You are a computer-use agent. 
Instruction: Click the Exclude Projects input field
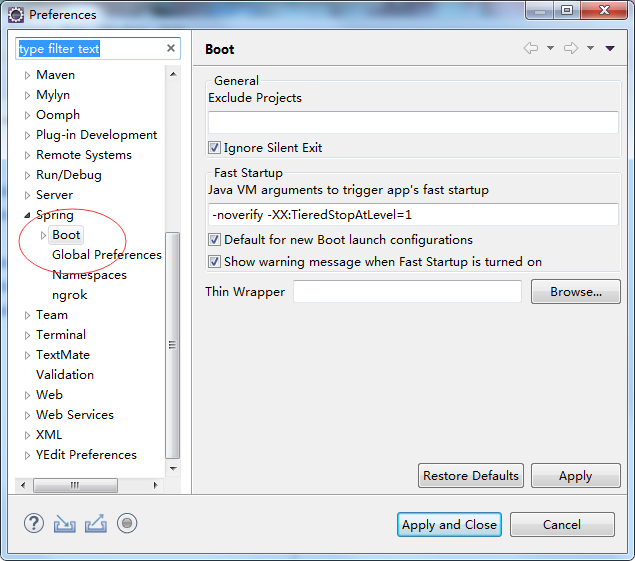tap(413, 122)
